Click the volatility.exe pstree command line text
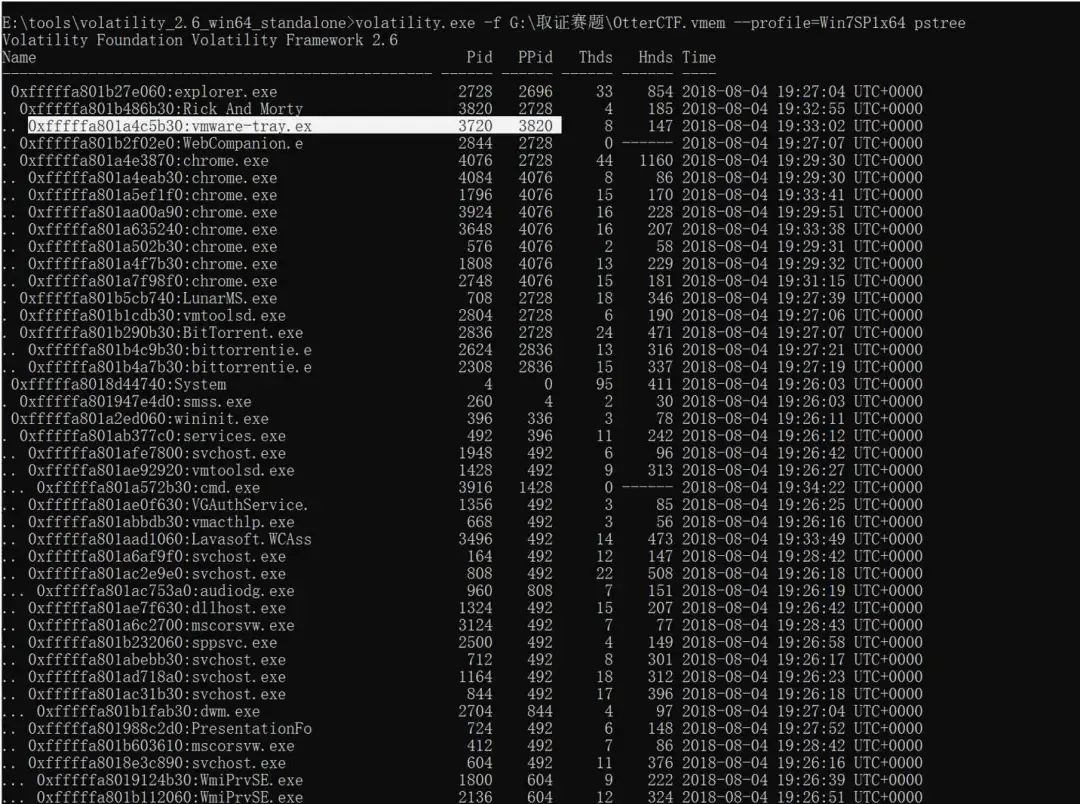The height and width of the screenshot is (804, 1080). point(660,23)
